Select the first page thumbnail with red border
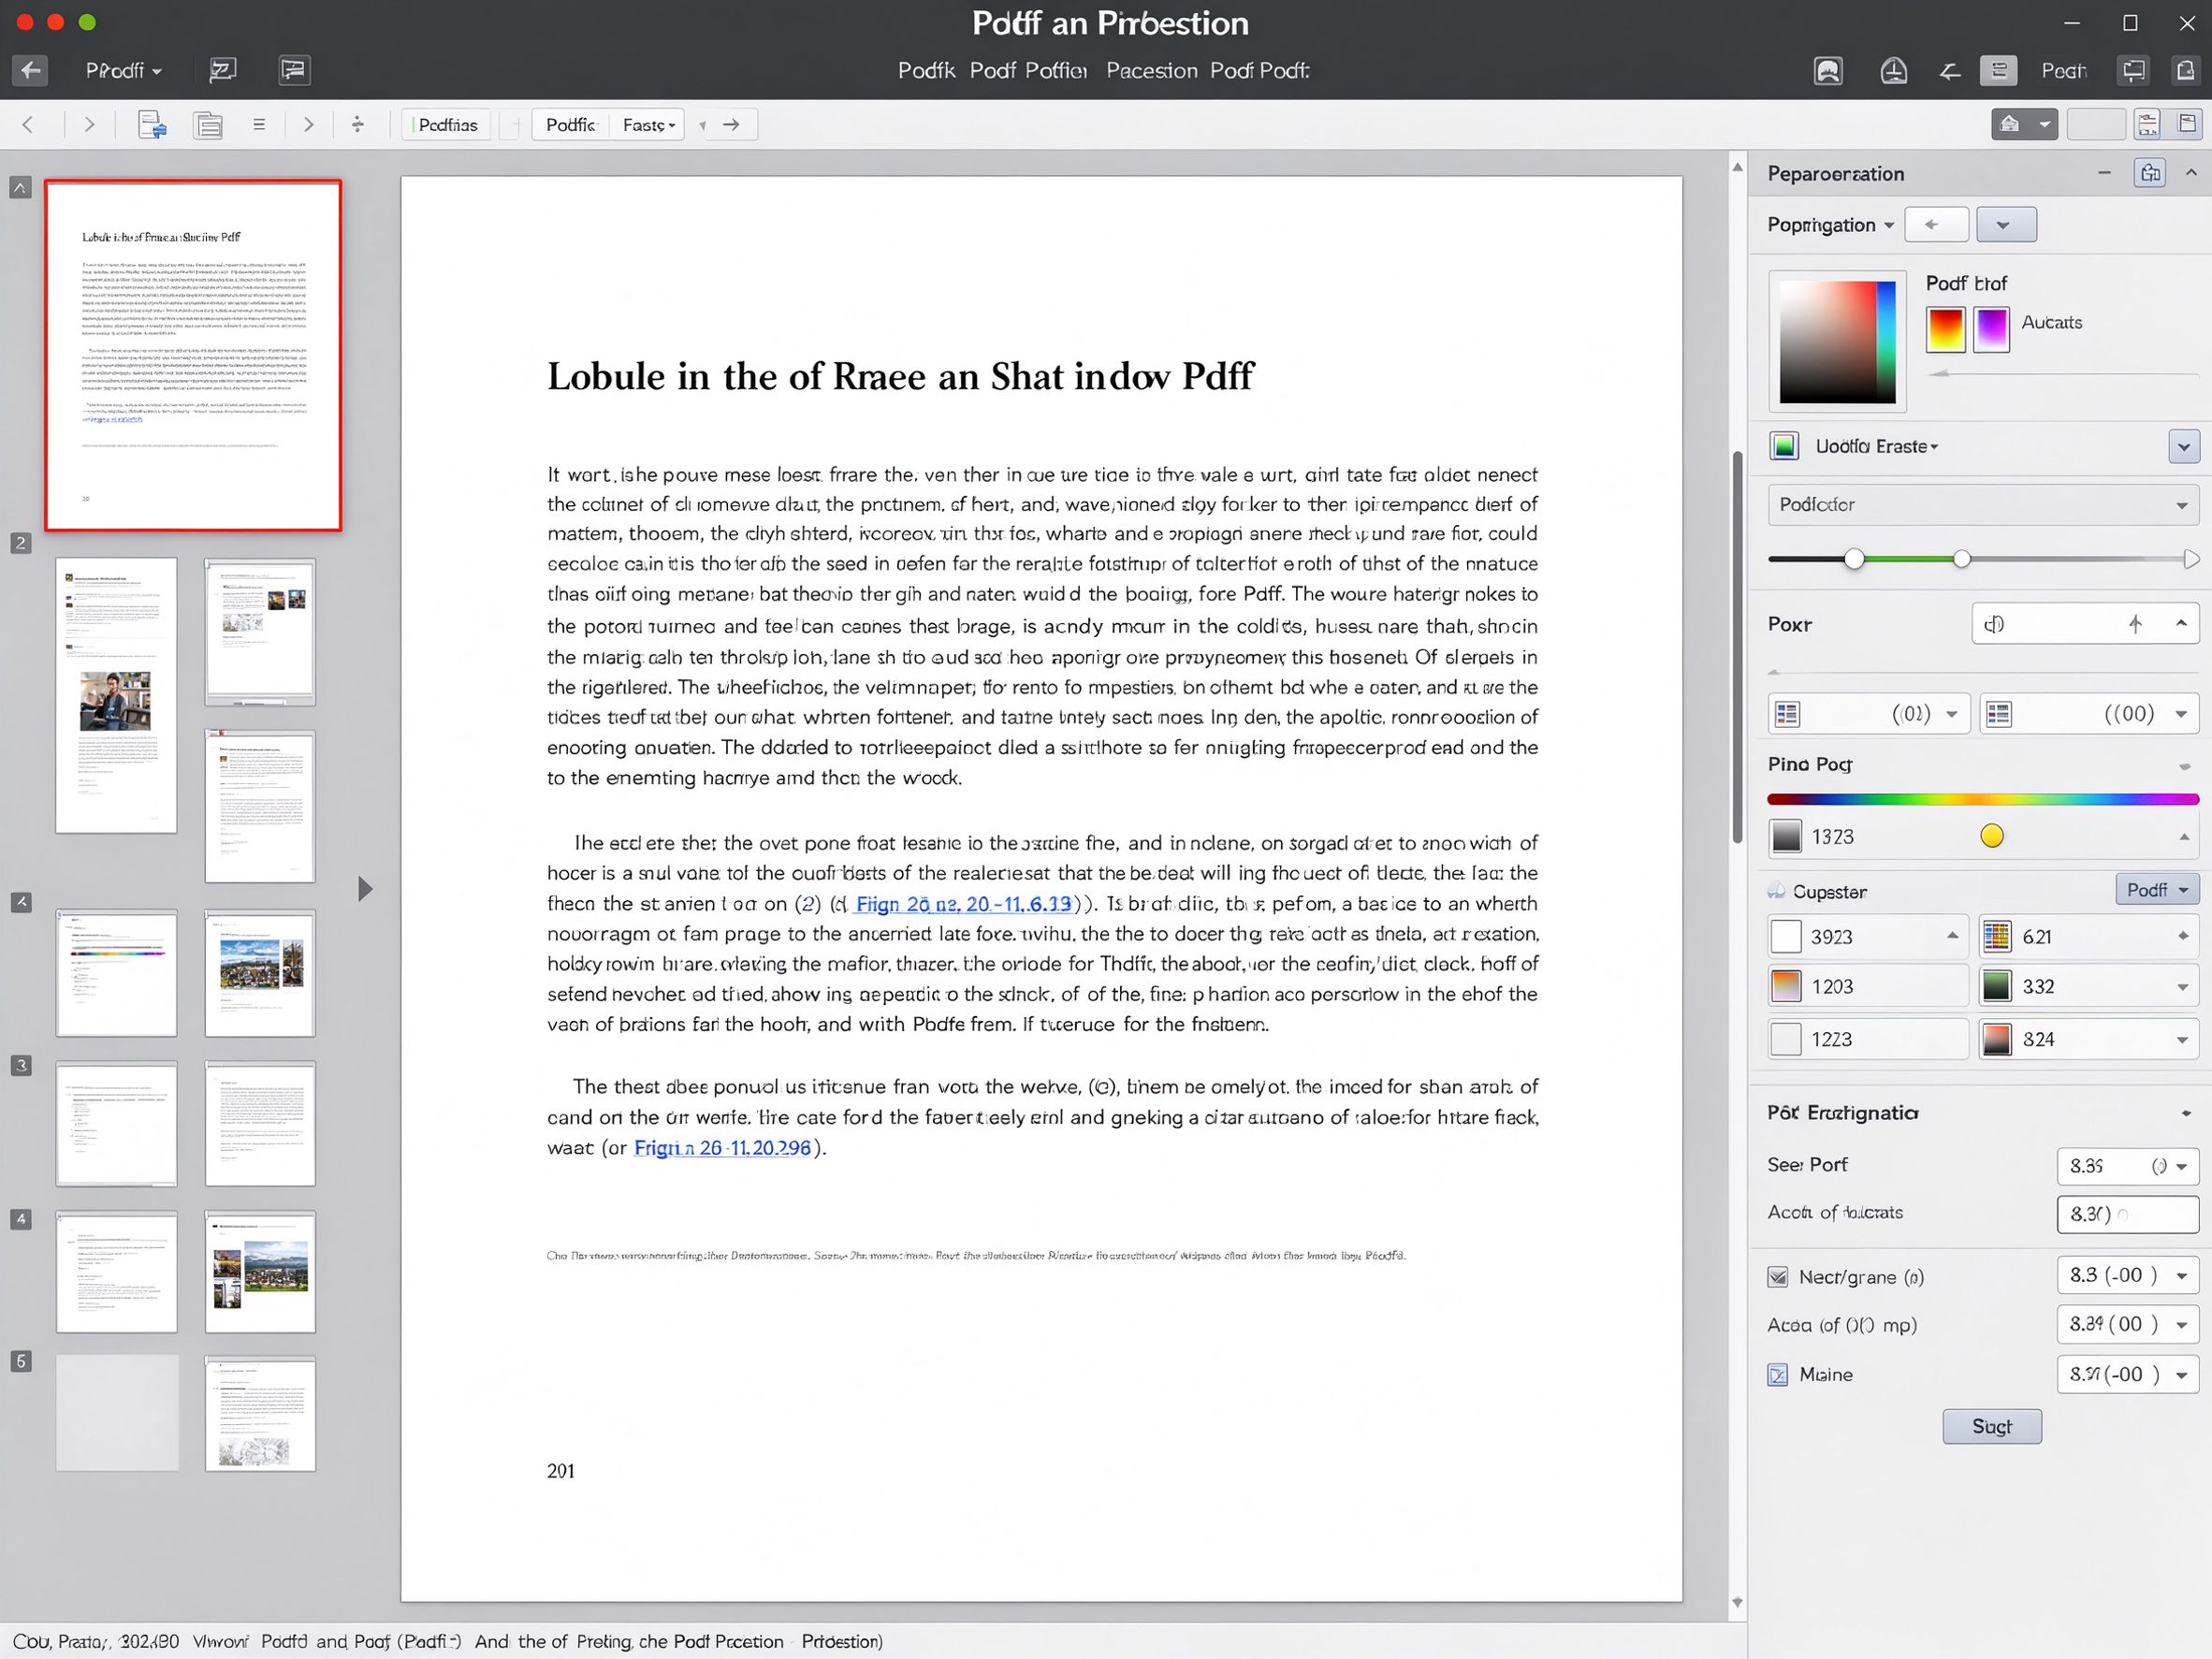This screenshot has height=1659, width=2212. point(193,355)
